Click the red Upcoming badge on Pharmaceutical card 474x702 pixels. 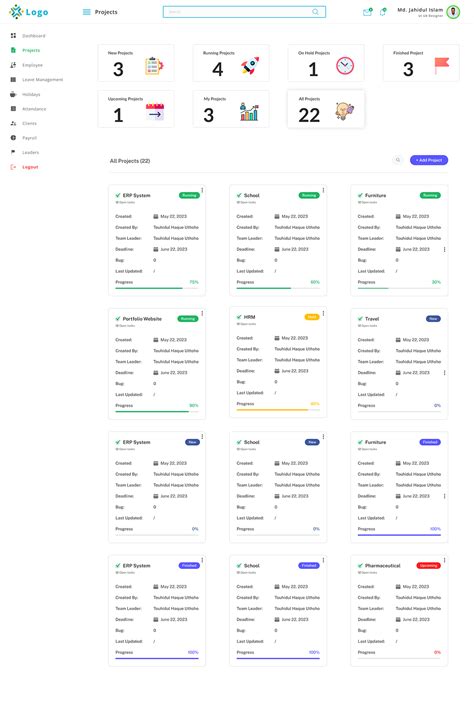coord(428,565)
